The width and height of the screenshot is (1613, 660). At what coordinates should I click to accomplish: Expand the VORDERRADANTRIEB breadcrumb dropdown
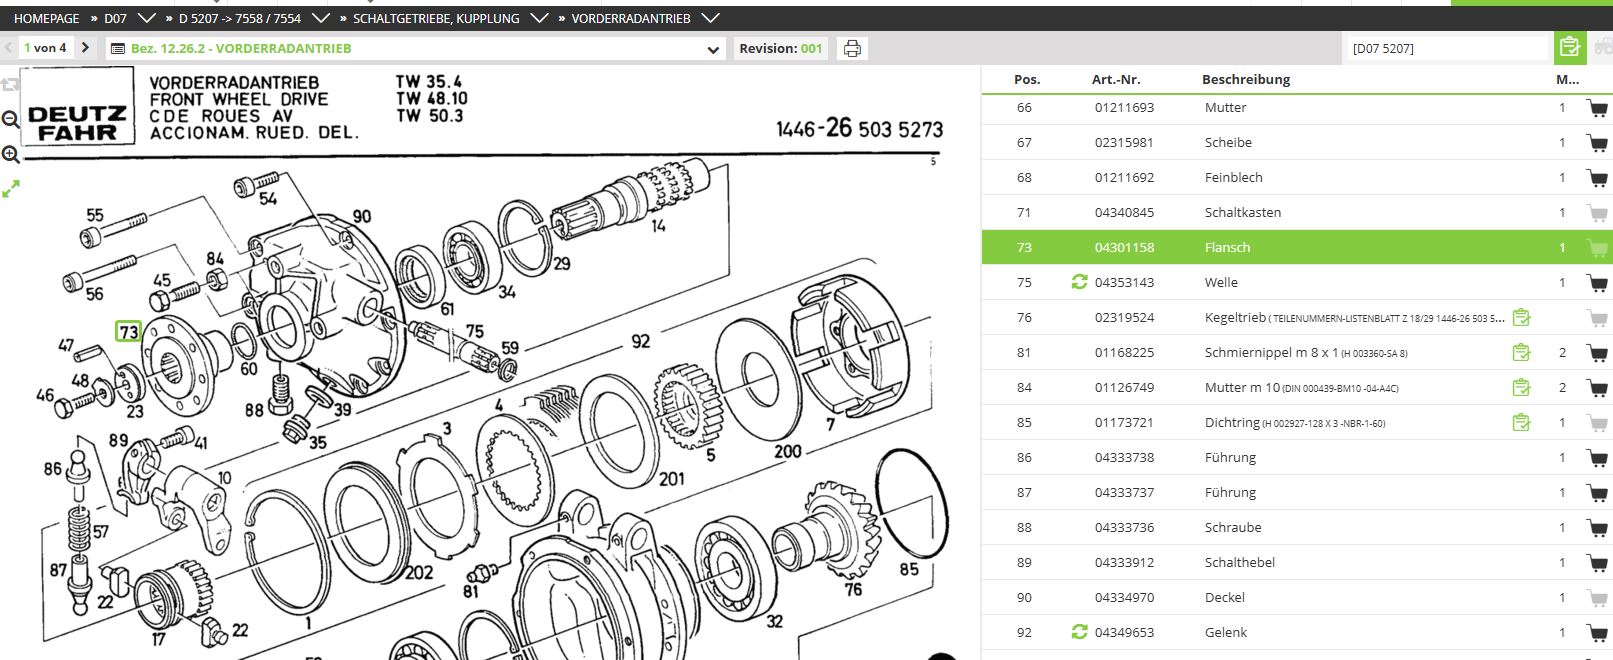710,18
